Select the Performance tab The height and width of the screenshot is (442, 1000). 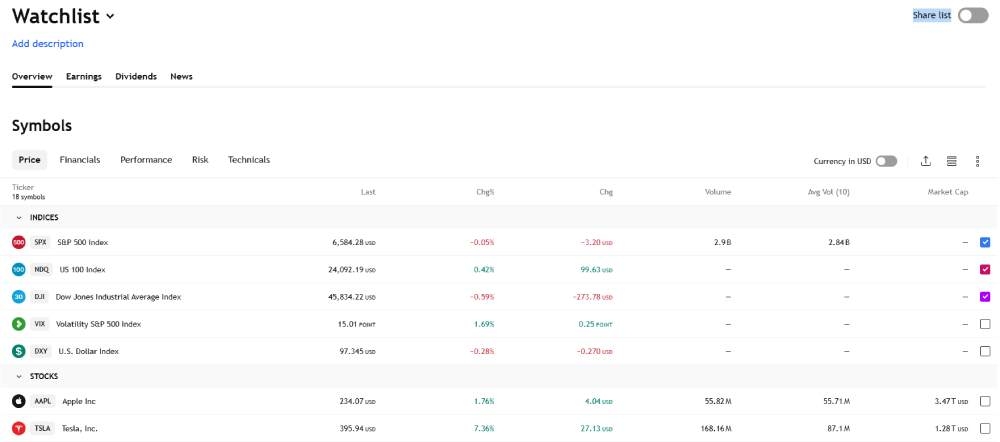tap(146, 160)
